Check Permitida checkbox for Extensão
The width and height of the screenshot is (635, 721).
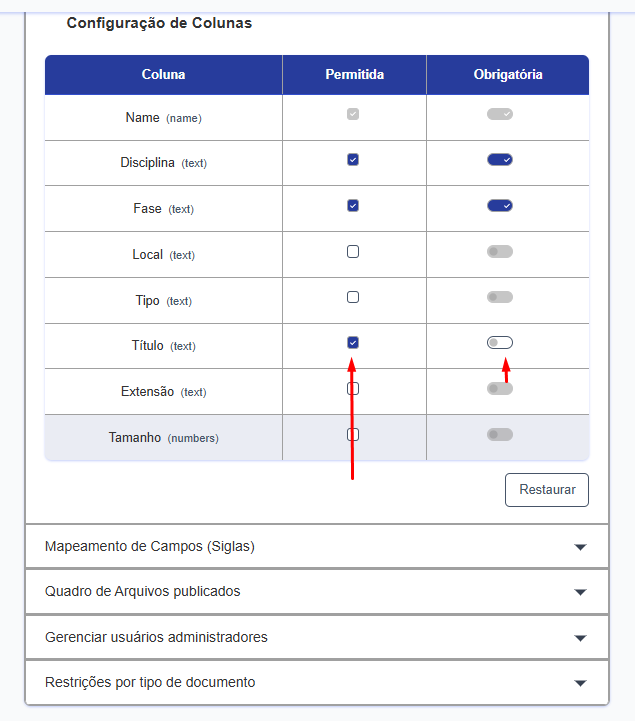pyautogui.click(x=353, y=388)
